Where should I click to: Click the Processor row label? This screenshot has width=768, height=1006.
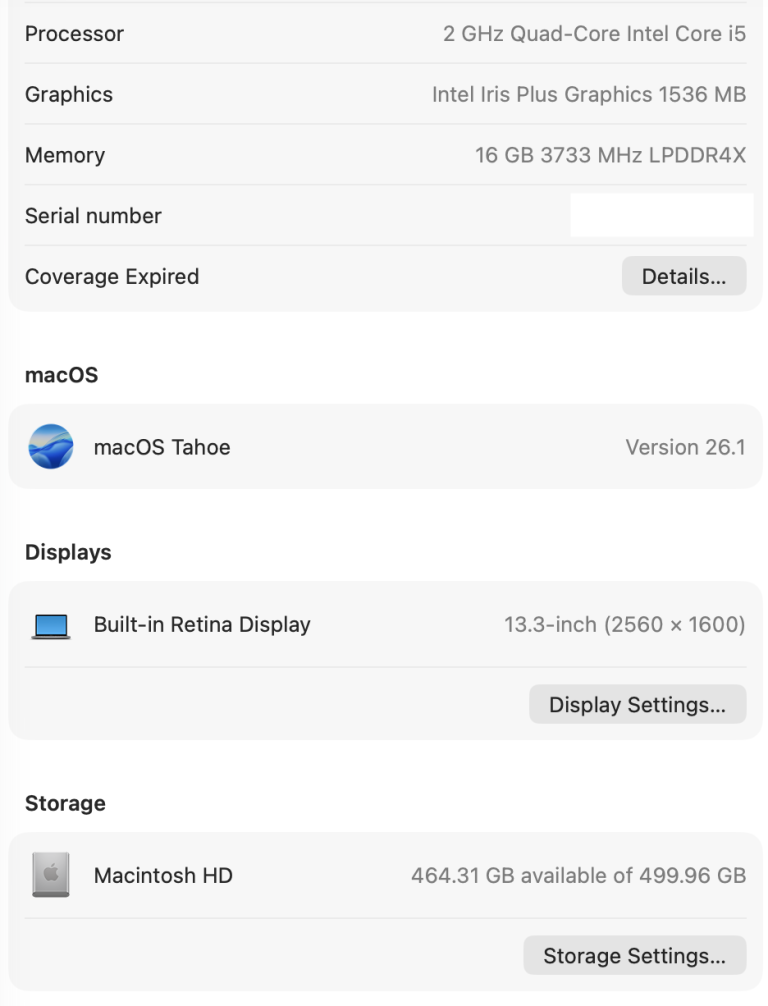(75, 34)
